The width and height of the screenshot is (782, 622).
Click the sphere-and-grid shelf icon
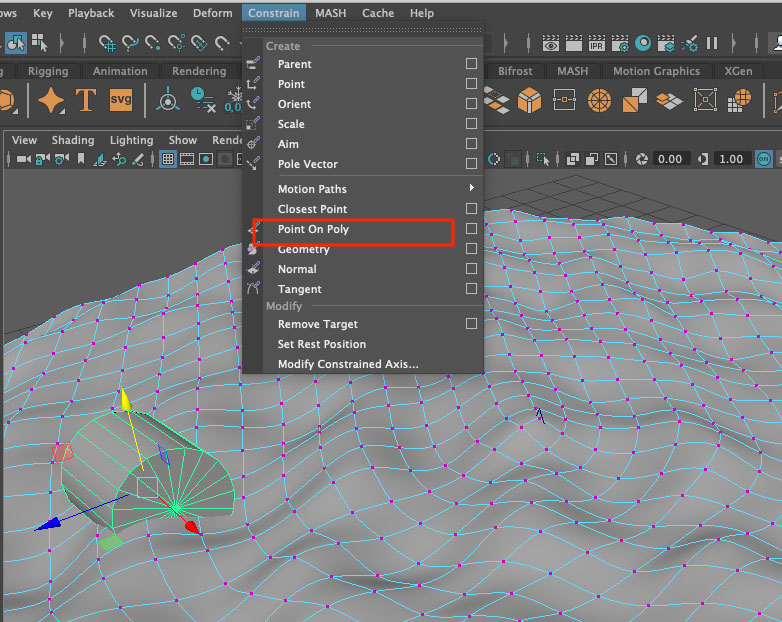[740, 100]
